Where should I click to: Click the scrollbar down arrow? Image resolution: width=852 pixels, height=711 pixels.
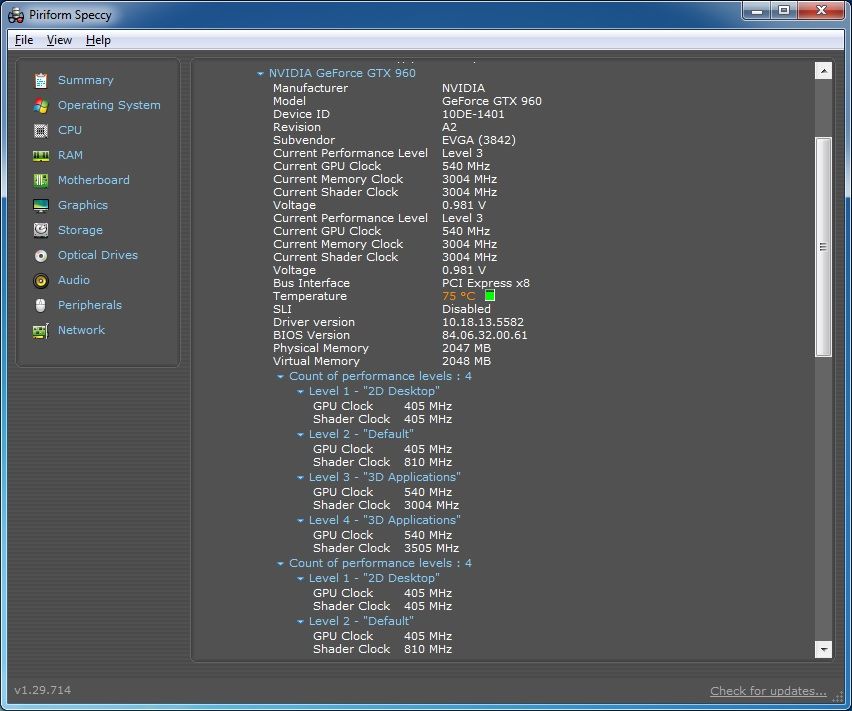pyautogui.click(x=824, y=649)
